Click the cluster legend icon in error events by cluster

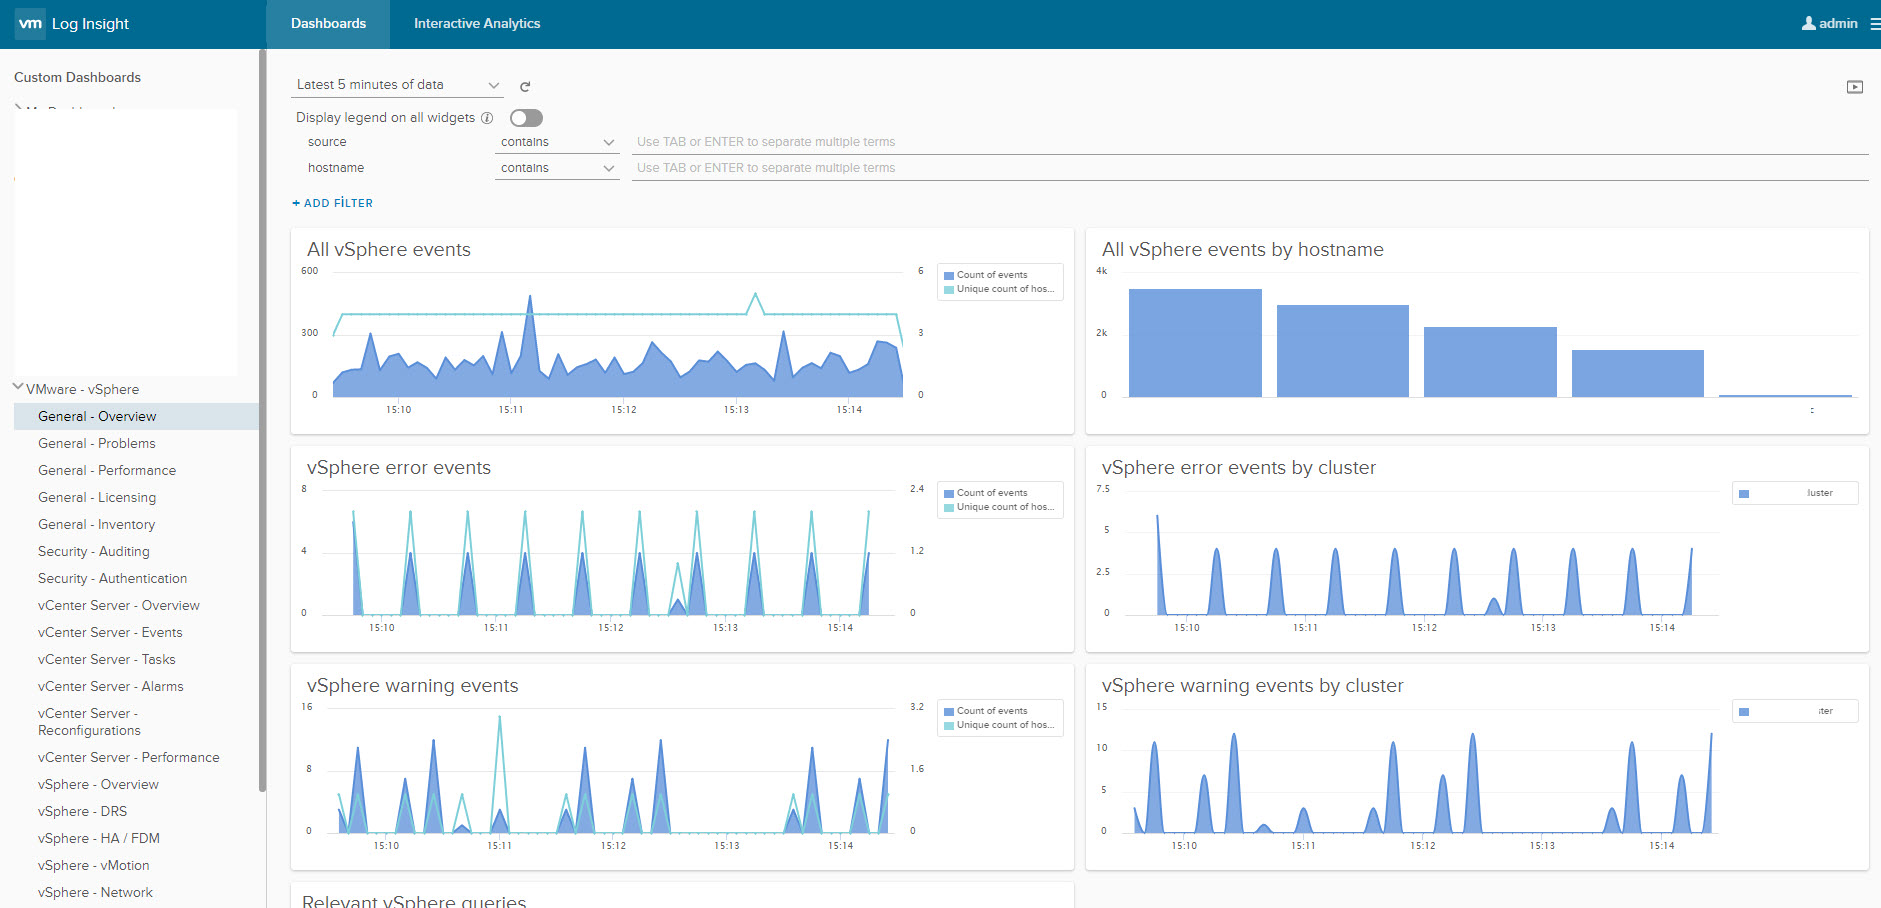coord(1744,494)
